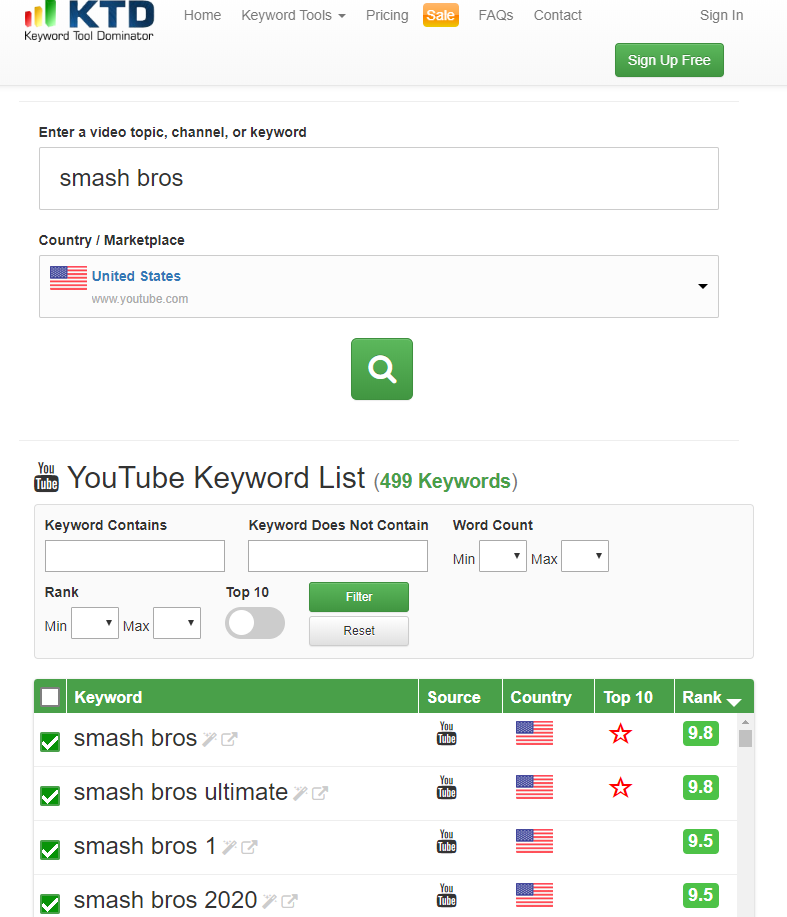Image resolution: width=787 pixels, height=917 pixels.
Task: Click the scrollbar up arrow in keyword list
Action: coord(745,723)
